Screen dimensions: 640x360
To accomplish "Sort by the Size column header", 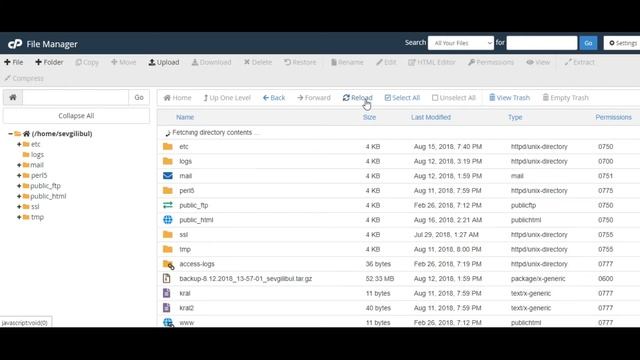I will tap(369, 117).
